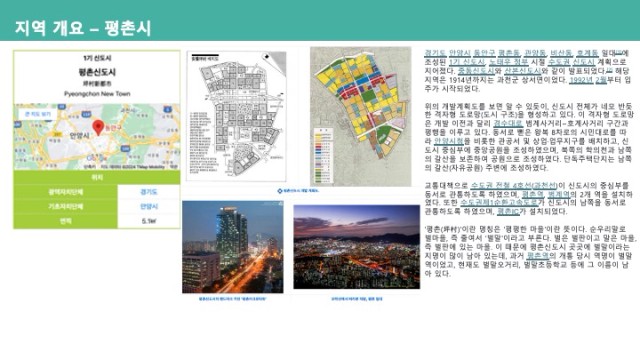Select the twilight city panorama photo

(356, 247)
